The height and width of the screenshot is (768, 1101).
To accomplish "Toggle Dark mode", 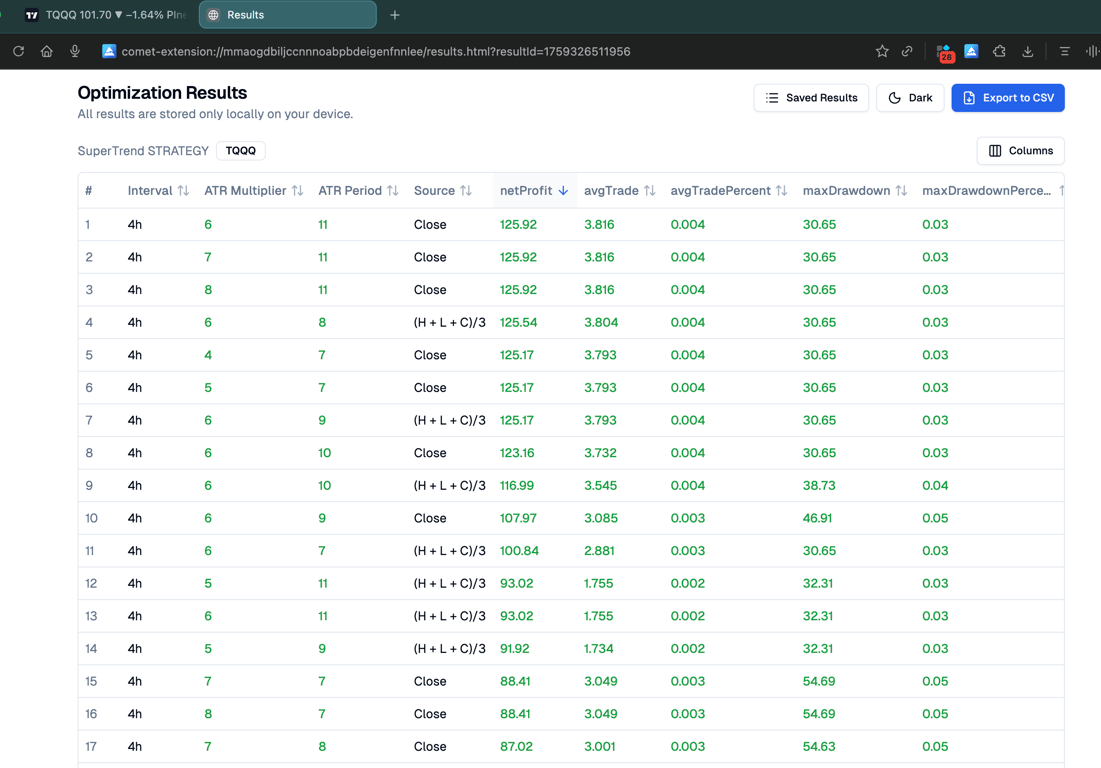I will tap(910, 98).
